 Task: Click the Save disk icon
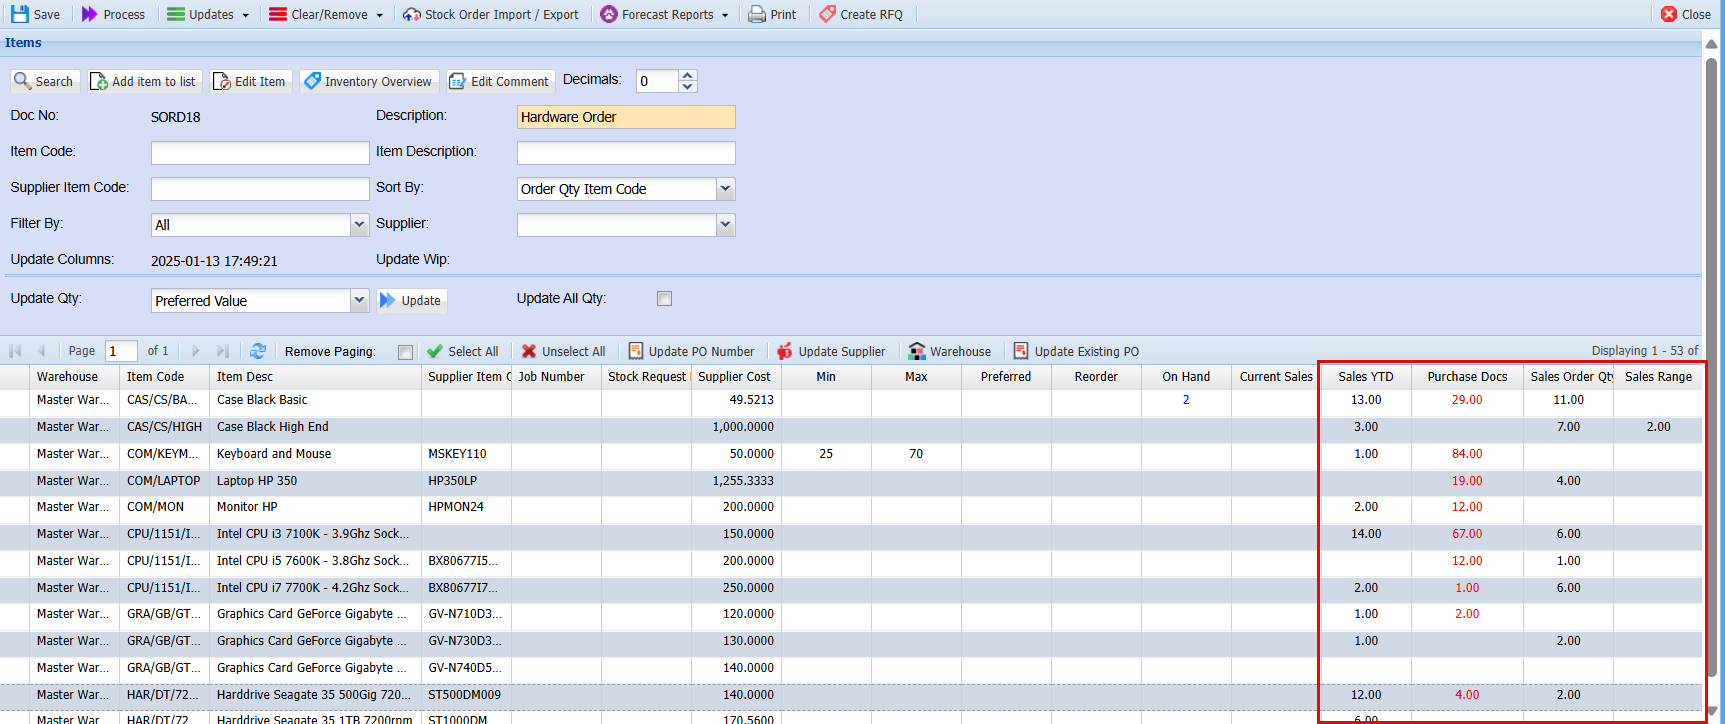click(20, 14)
